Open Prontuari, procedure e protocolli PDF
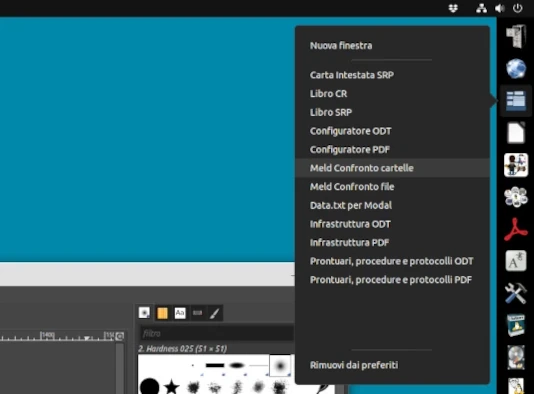Image resolution: width=534 pixels, height=394 pixels. click(x=392, y=280)
